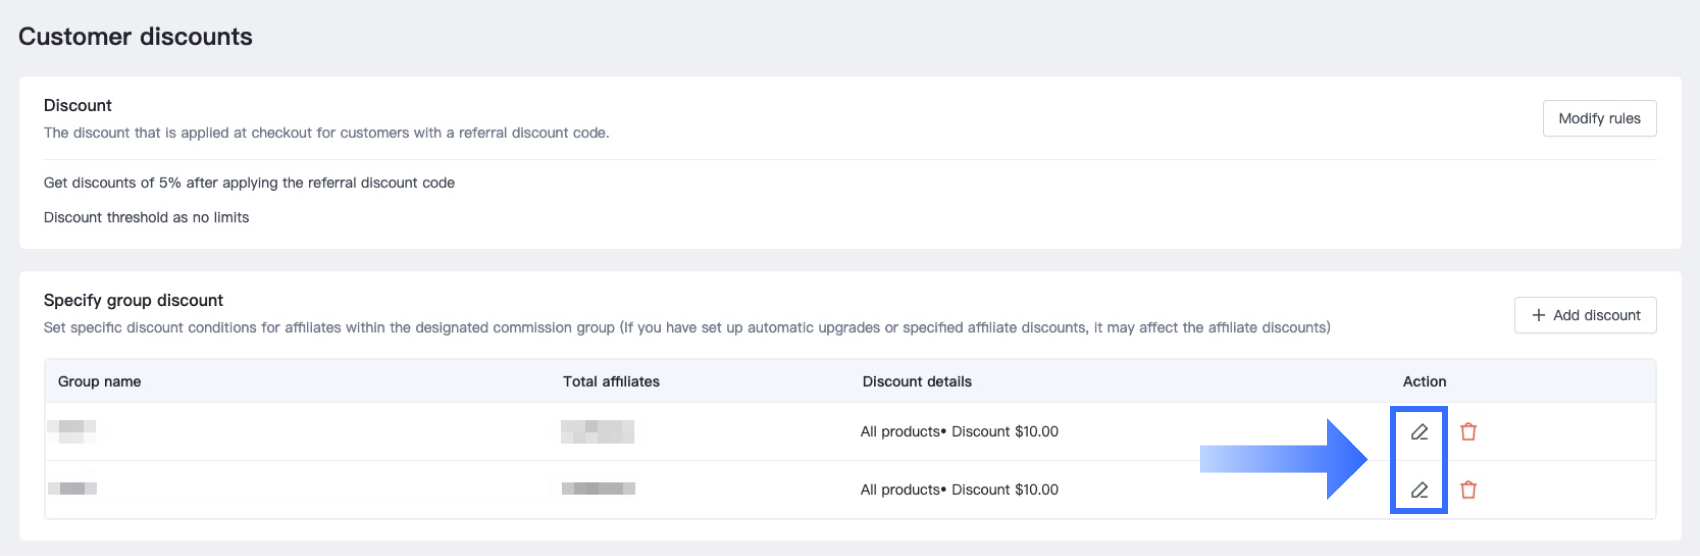Edit the second group discount row

[1419, 490]
